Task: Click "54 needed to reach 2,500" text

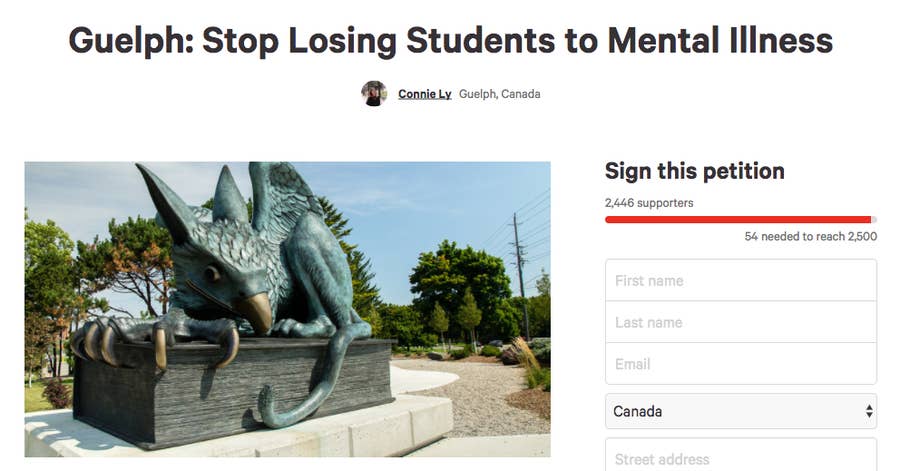Action: (810, 237)
